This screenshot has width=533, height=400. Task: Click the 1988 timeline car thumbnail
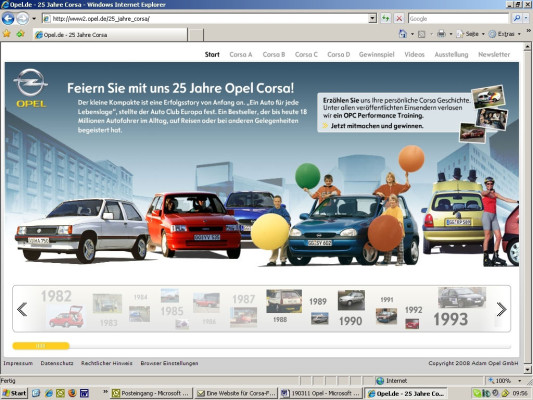coord(284,301)
